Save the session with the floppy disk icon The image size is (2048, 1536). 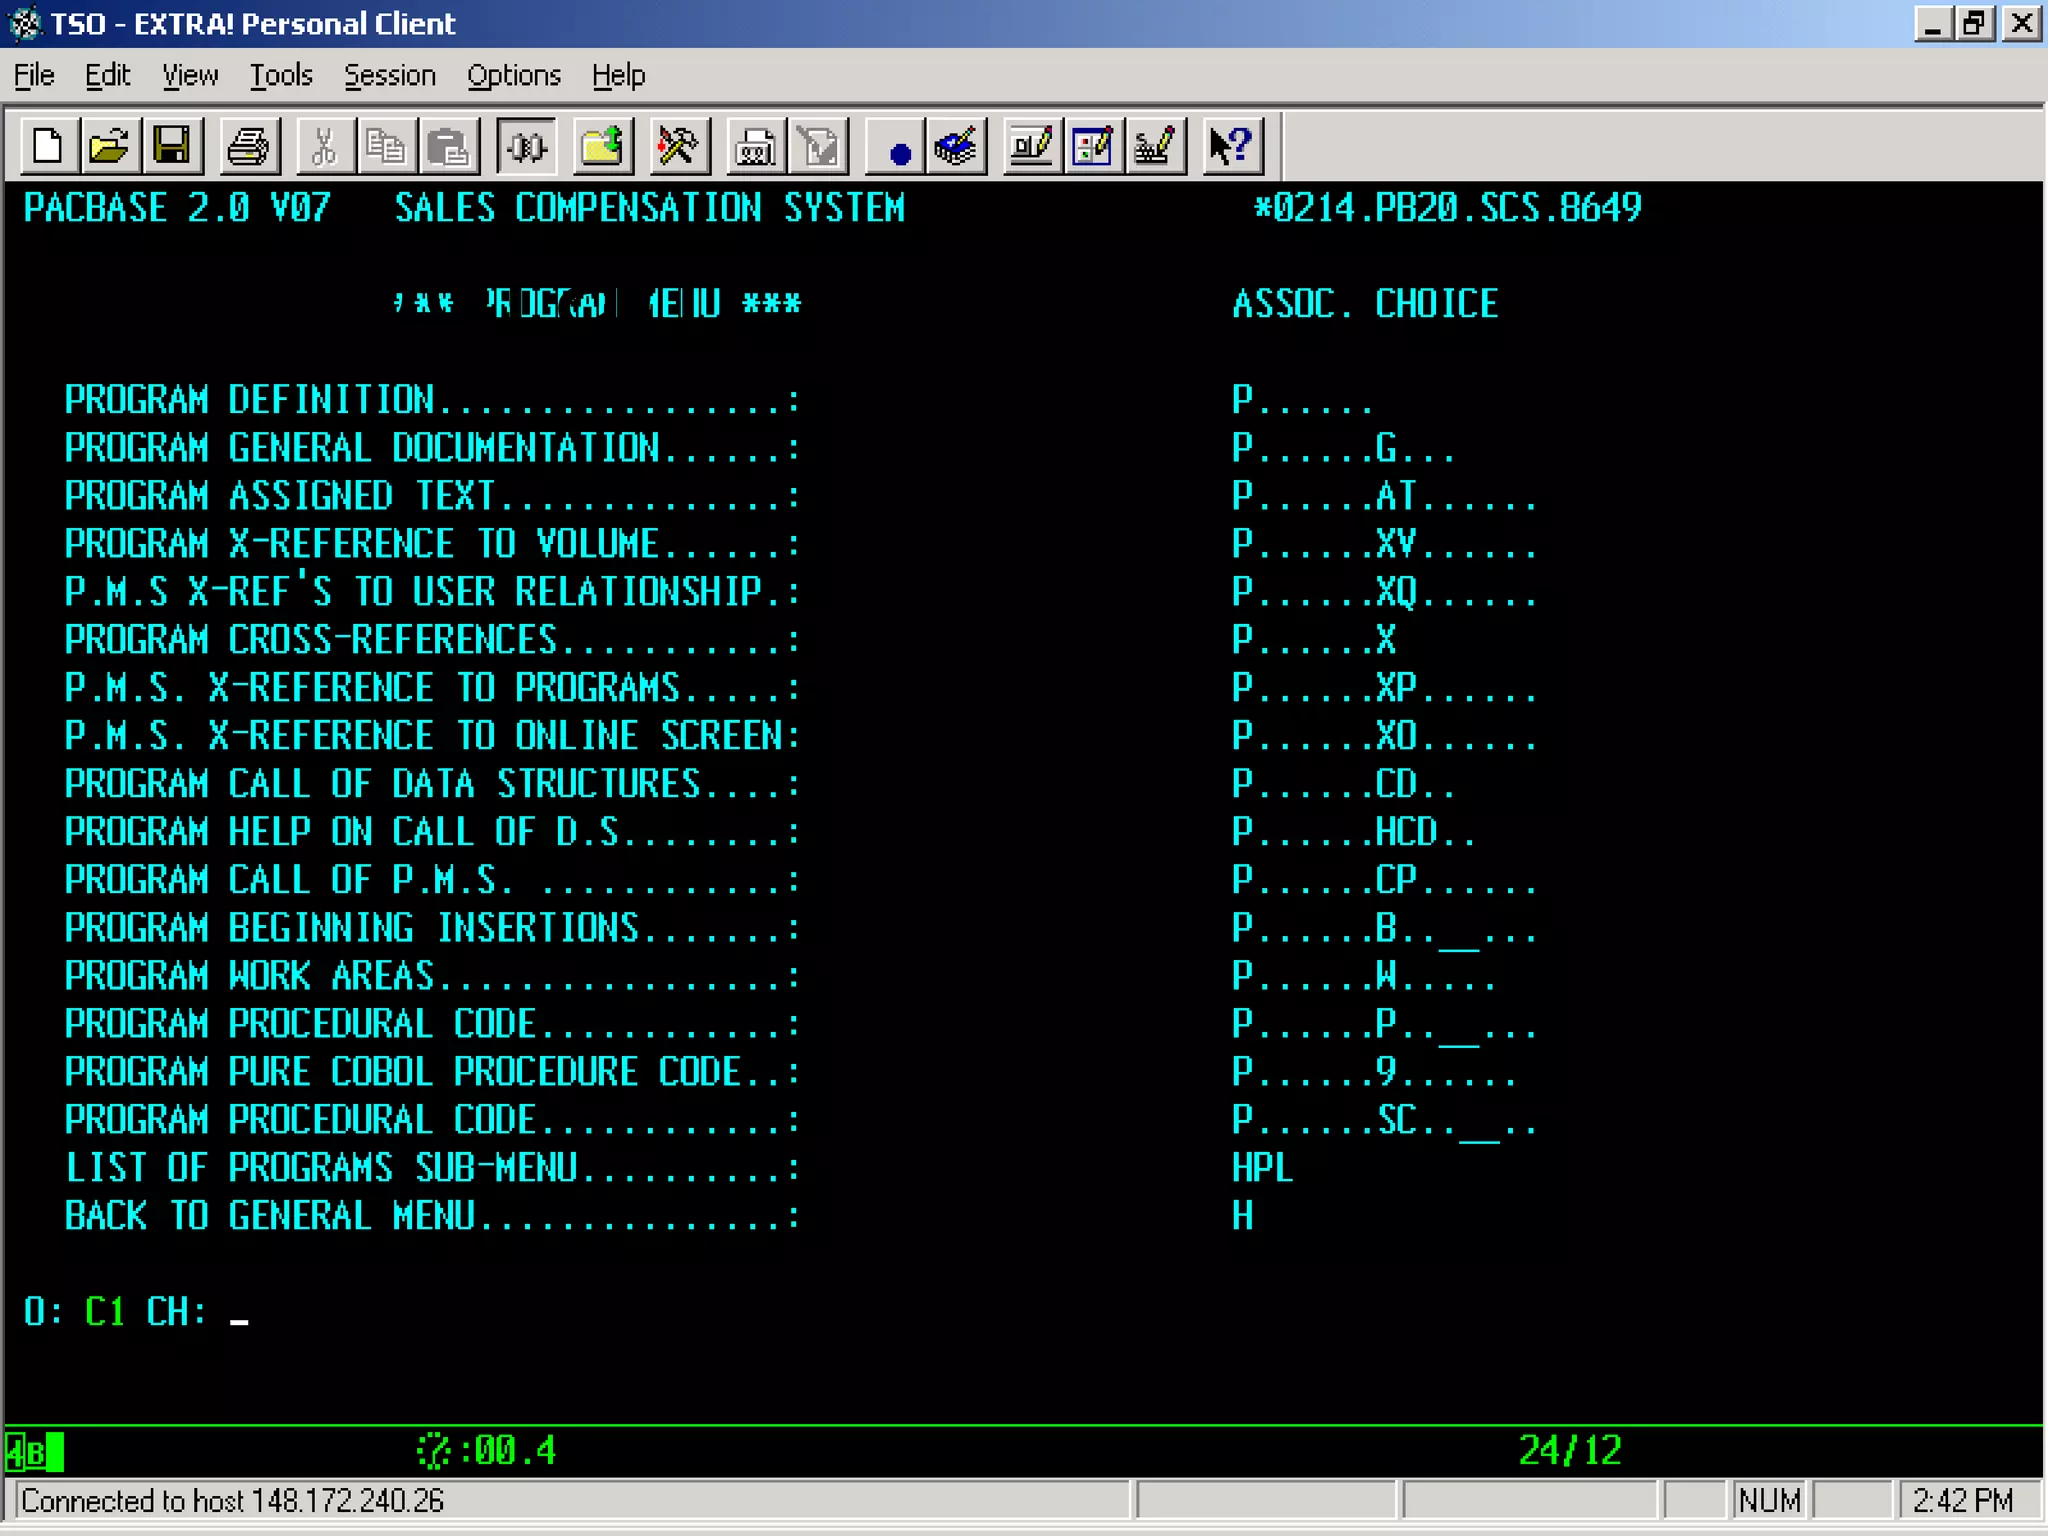pyautogui.click(x=171, y=147)
